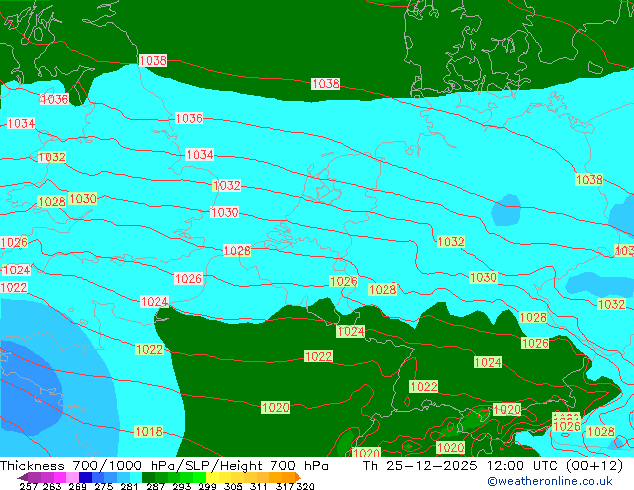Click legend value 311
The image size is (634, 490).
click(x=259, y=486)
